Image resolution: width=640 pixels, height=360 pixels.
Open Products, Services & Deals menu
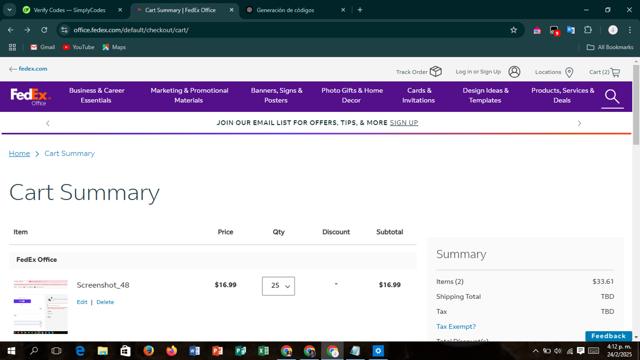pyautogui.click(x=562, y=96)
